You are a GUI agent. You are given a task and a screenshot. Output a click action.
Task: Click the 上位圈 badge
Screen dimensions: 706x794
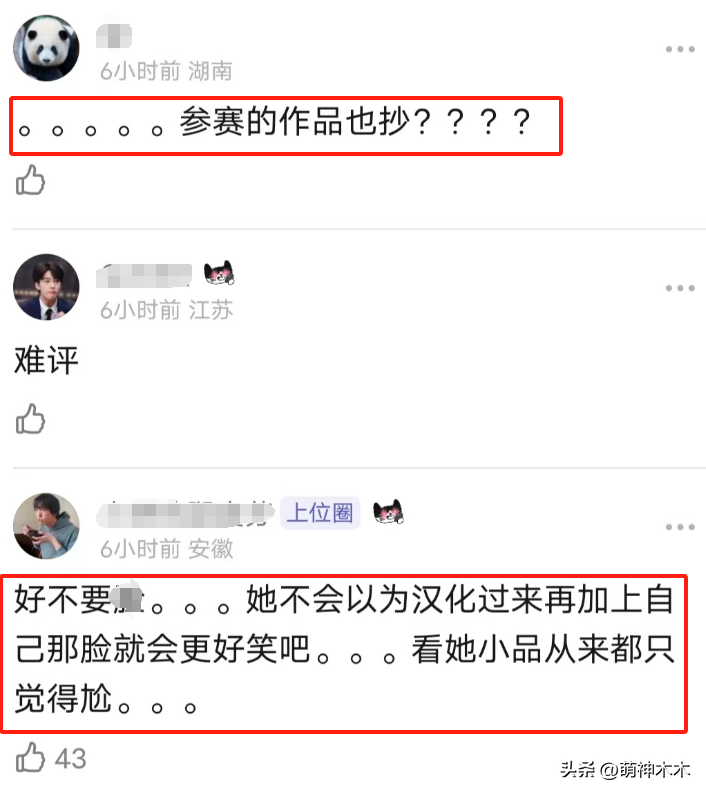tap(320, 513)
